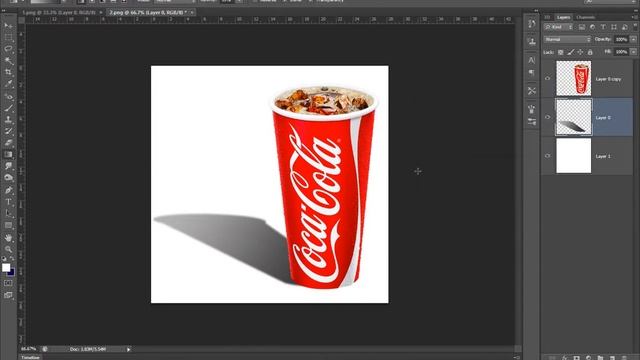Select the Brush tool
Screen dimensions: 640x360
pyautogui.click(x=8, y=108)
